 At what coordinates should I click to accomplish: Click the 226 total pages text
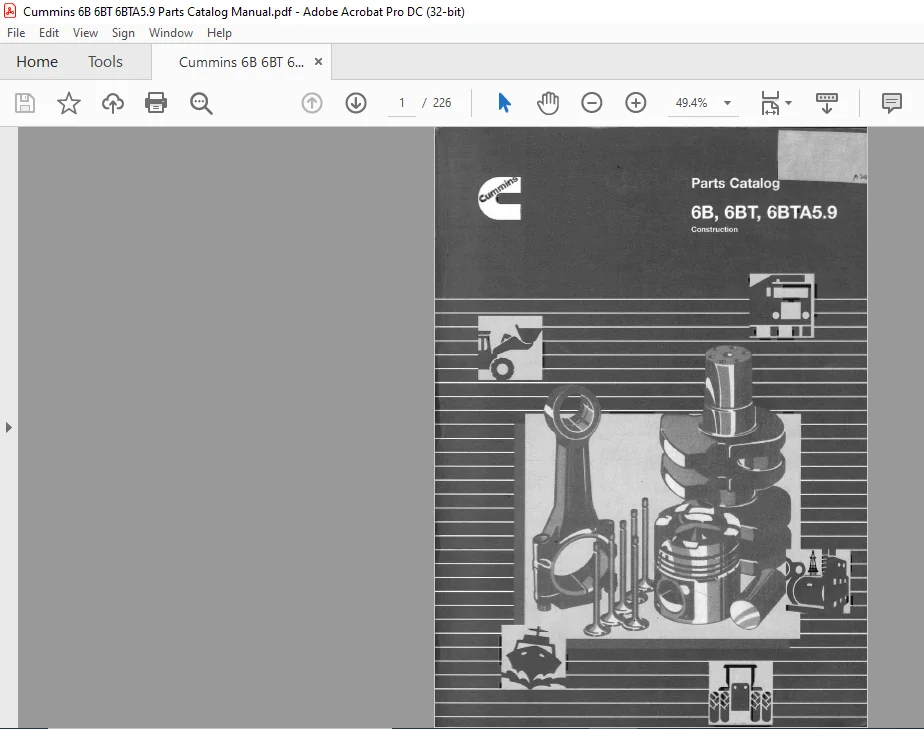coord(442,103)
